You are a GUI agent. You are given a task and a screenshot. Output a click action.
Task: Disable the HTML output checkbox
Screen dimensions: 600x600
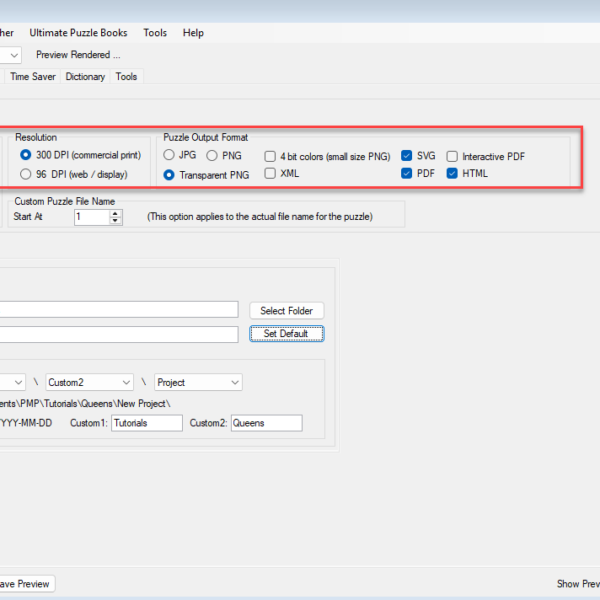click(x=452, y=174)
